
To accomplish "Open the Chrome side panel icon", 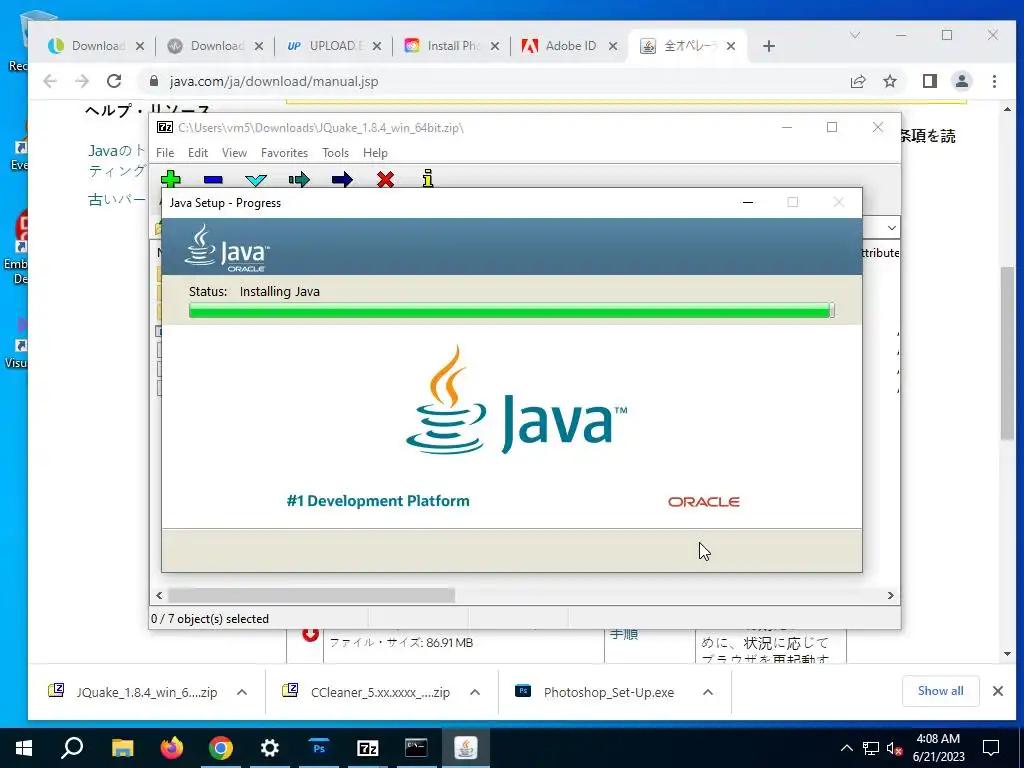I will click(930, 81).
